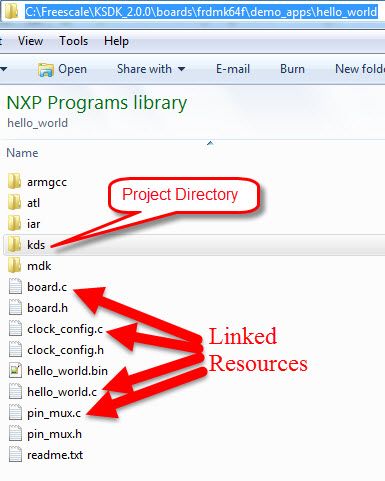Click the iar folder name

33,224
